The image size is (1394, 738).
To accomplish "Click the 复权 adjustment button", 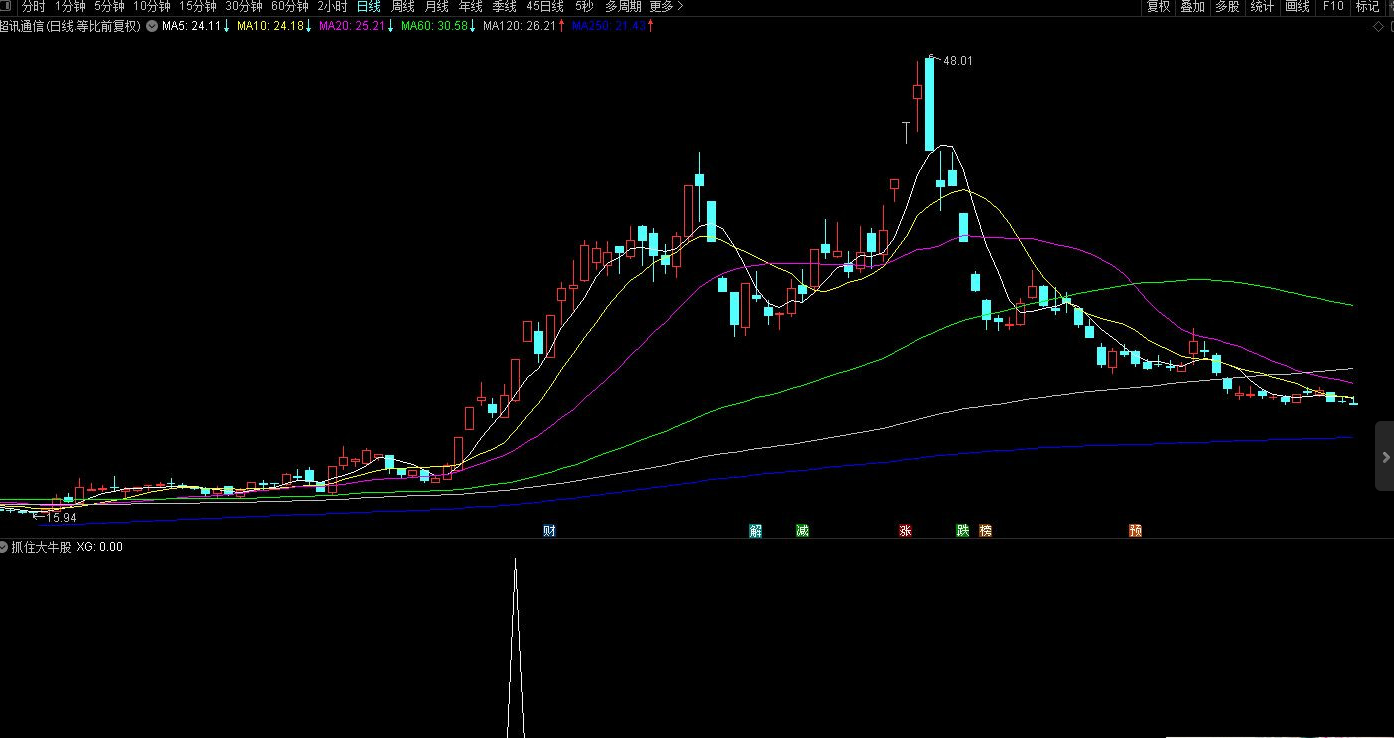I will (1158, 7).
